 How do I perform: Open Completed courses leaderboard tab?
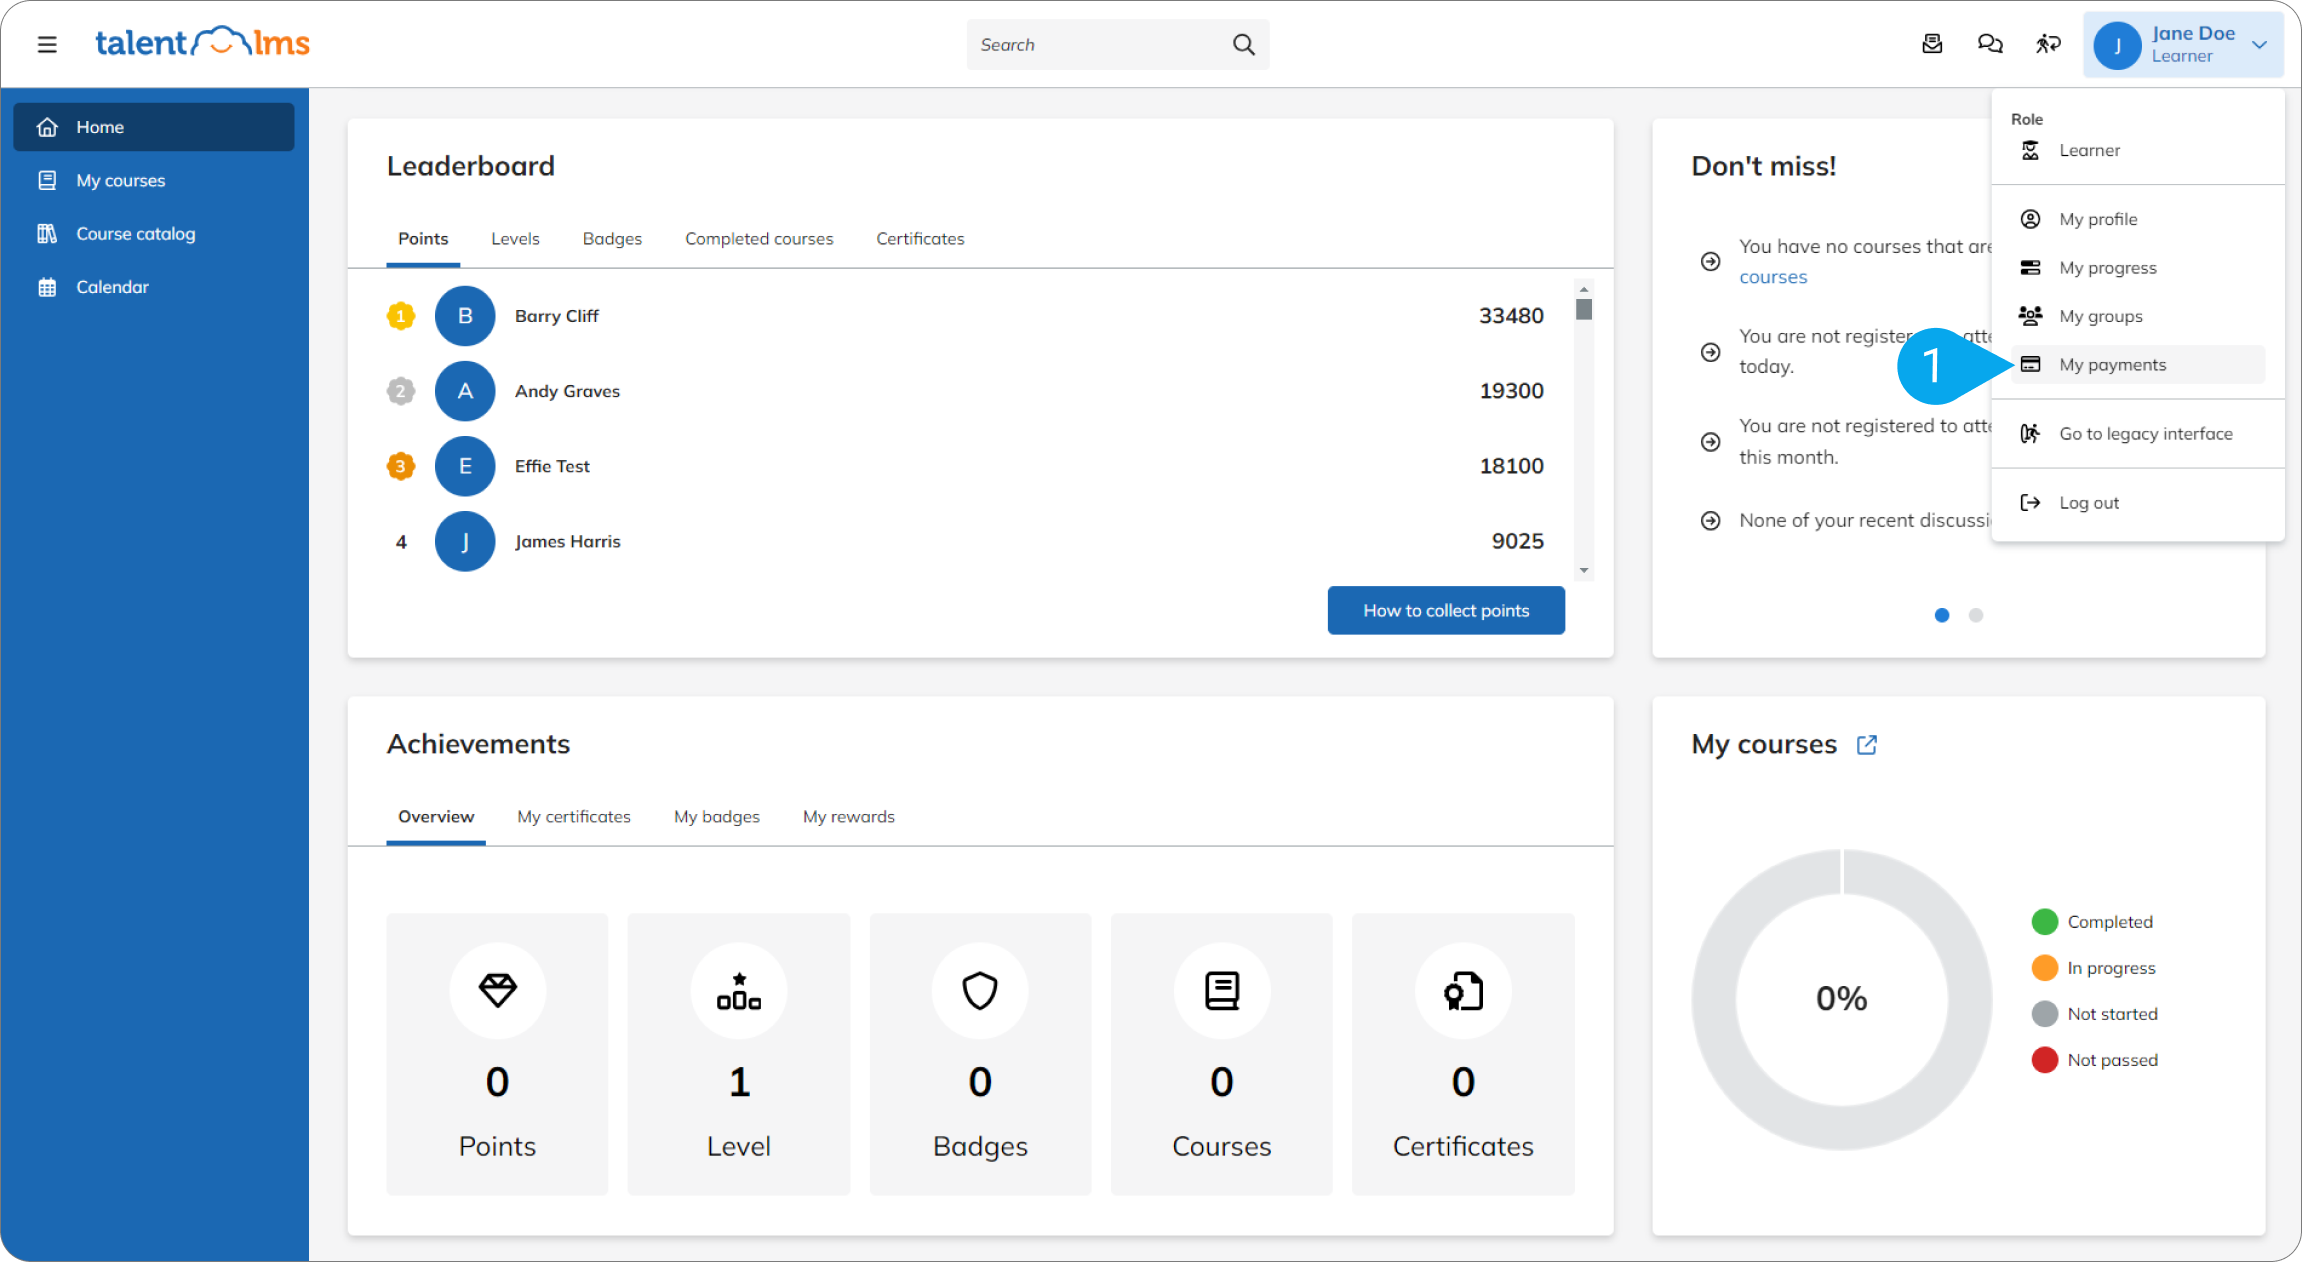759,239
